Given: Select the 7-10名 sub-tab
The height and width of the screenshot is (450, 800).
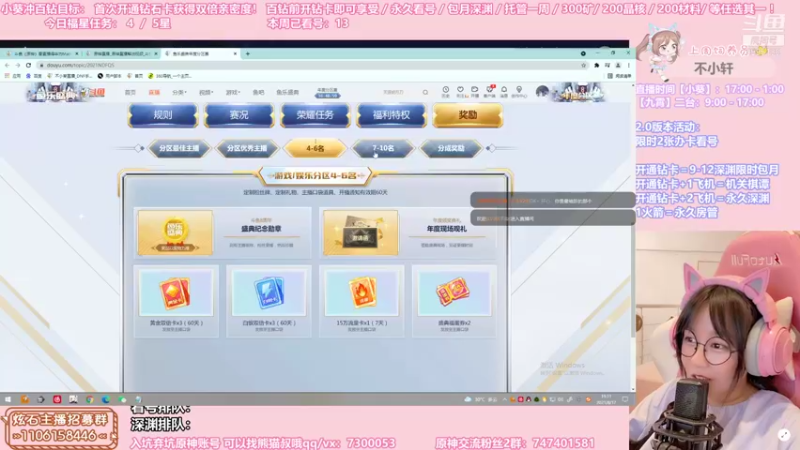Looking at the screenshot, I should pos(383,148).
